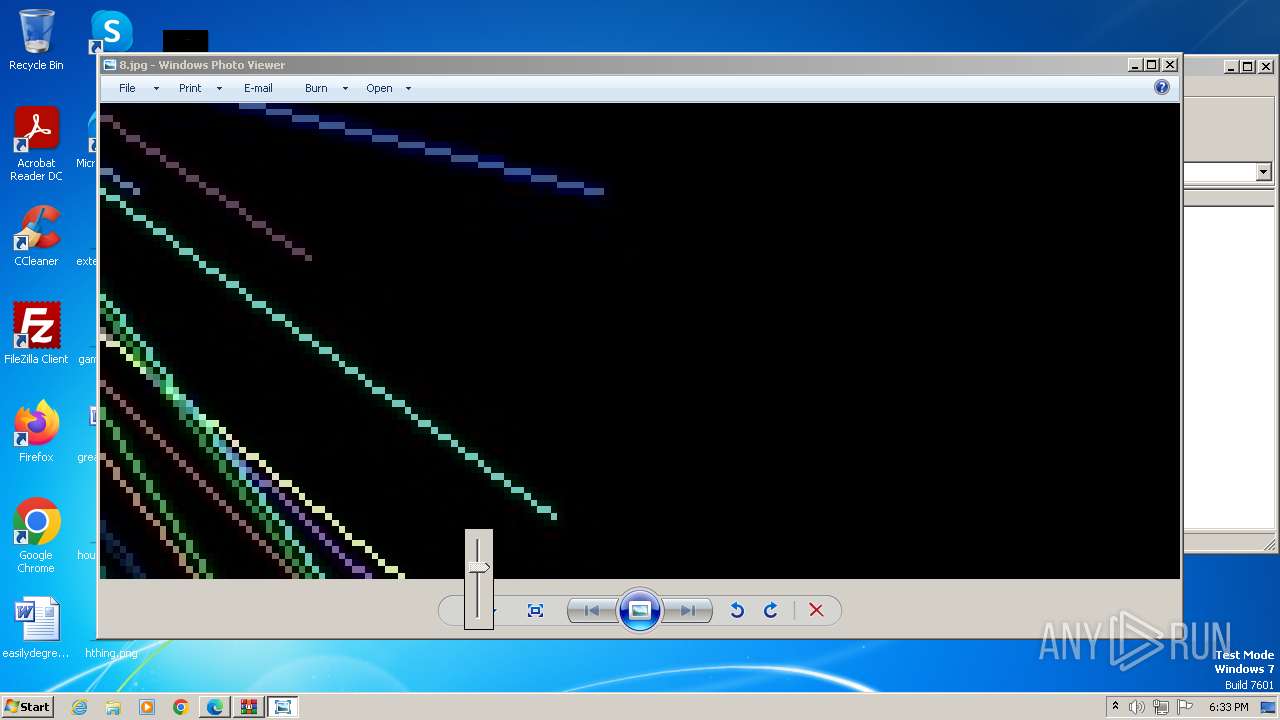Click the zoom slider thumb
Viewport: 1280px width, 720px height.
click(479, 567)
